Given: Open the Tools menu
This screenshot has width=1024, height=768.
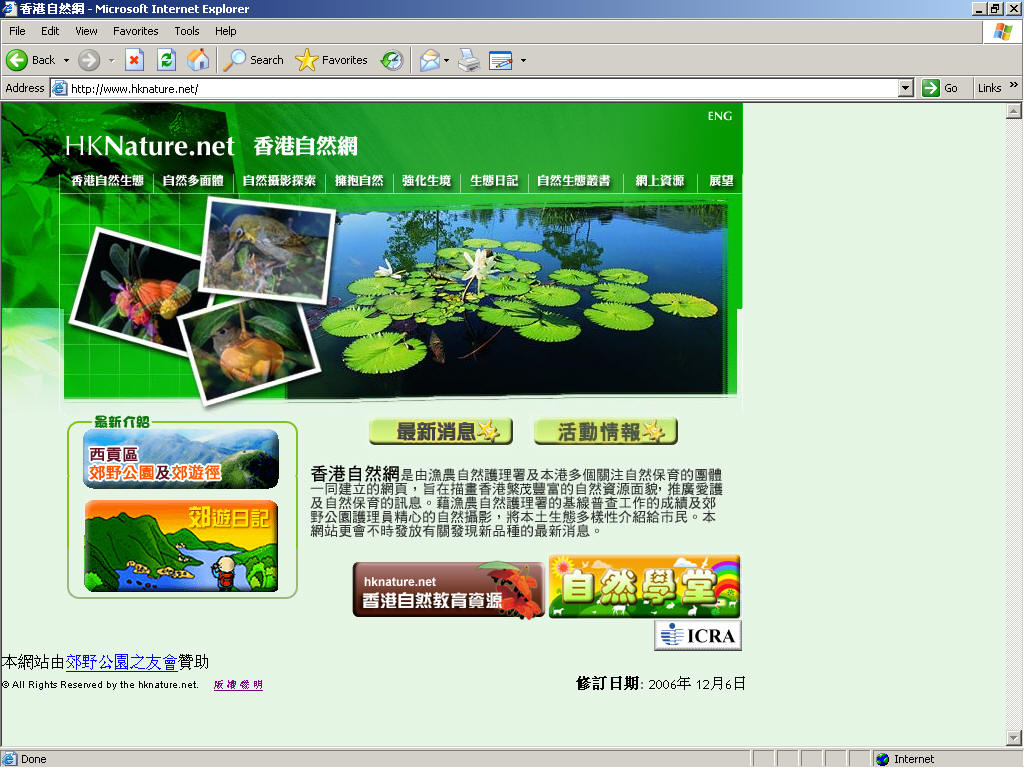Looking at the screenshot, I should (186, 31).
